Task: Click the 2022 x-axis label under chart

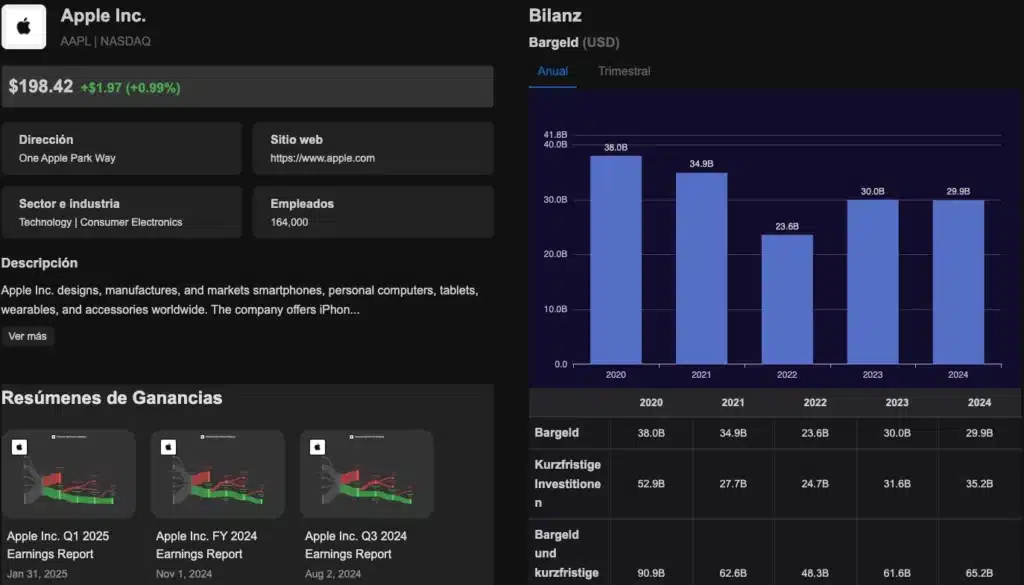Action: [x=787, y=375]
